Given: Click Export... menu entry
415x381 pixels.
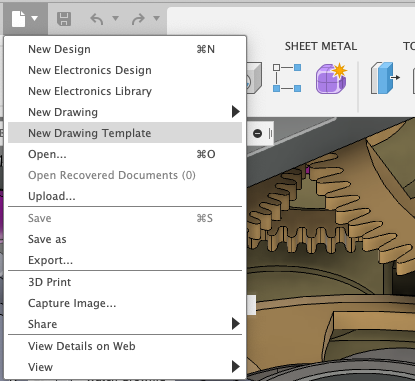Looking at the screenshot, I should pos(125,260).
